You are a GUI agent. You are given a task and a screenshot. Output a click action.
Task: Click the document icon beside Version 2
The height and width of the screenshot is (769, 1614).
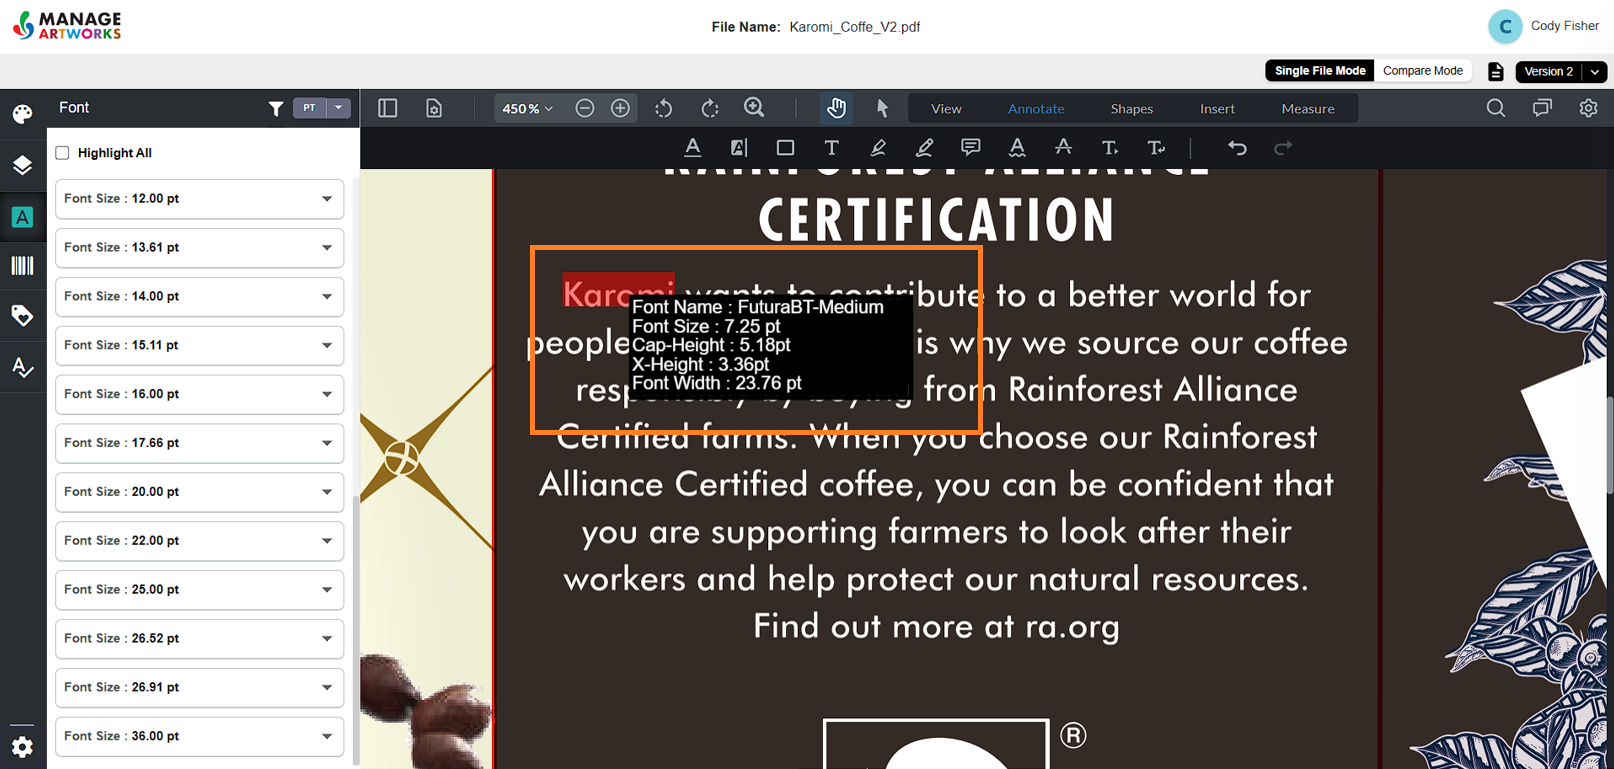click(1496, 71)
